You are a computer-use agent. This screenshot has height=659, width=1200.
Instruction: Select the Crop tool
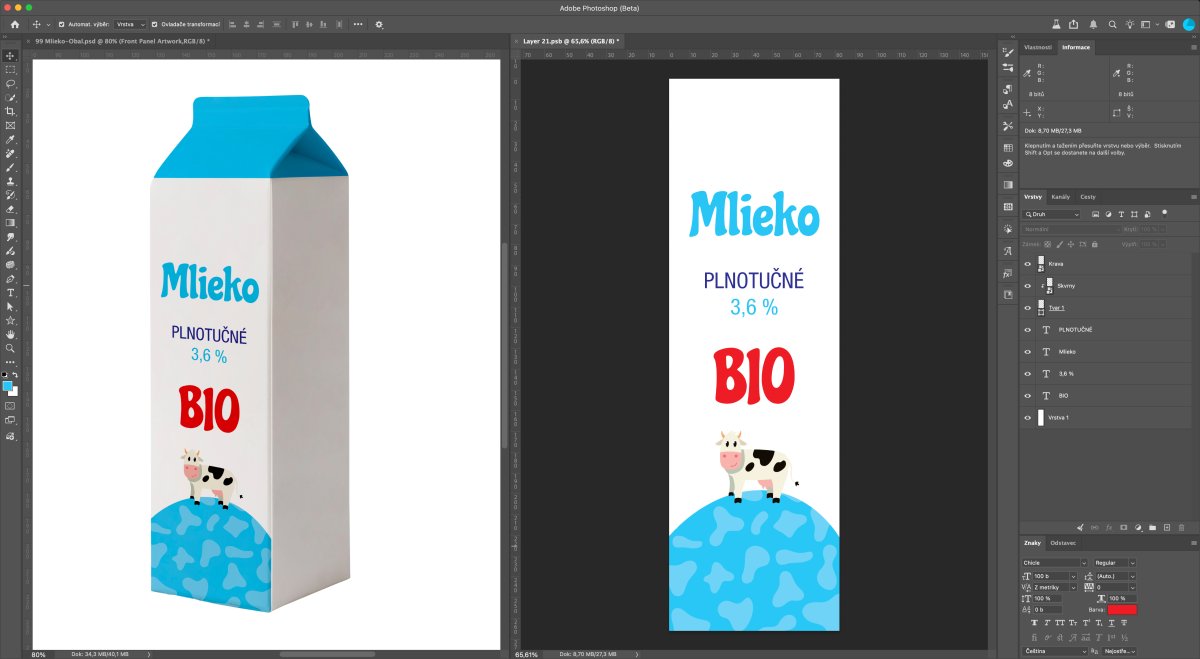click(10, 112)
